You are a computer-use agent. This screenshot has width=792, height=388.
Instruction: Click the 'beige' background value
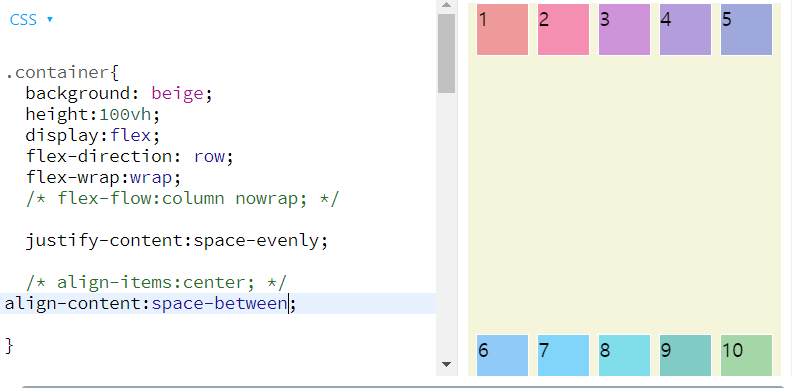click(x=177, y=94)
